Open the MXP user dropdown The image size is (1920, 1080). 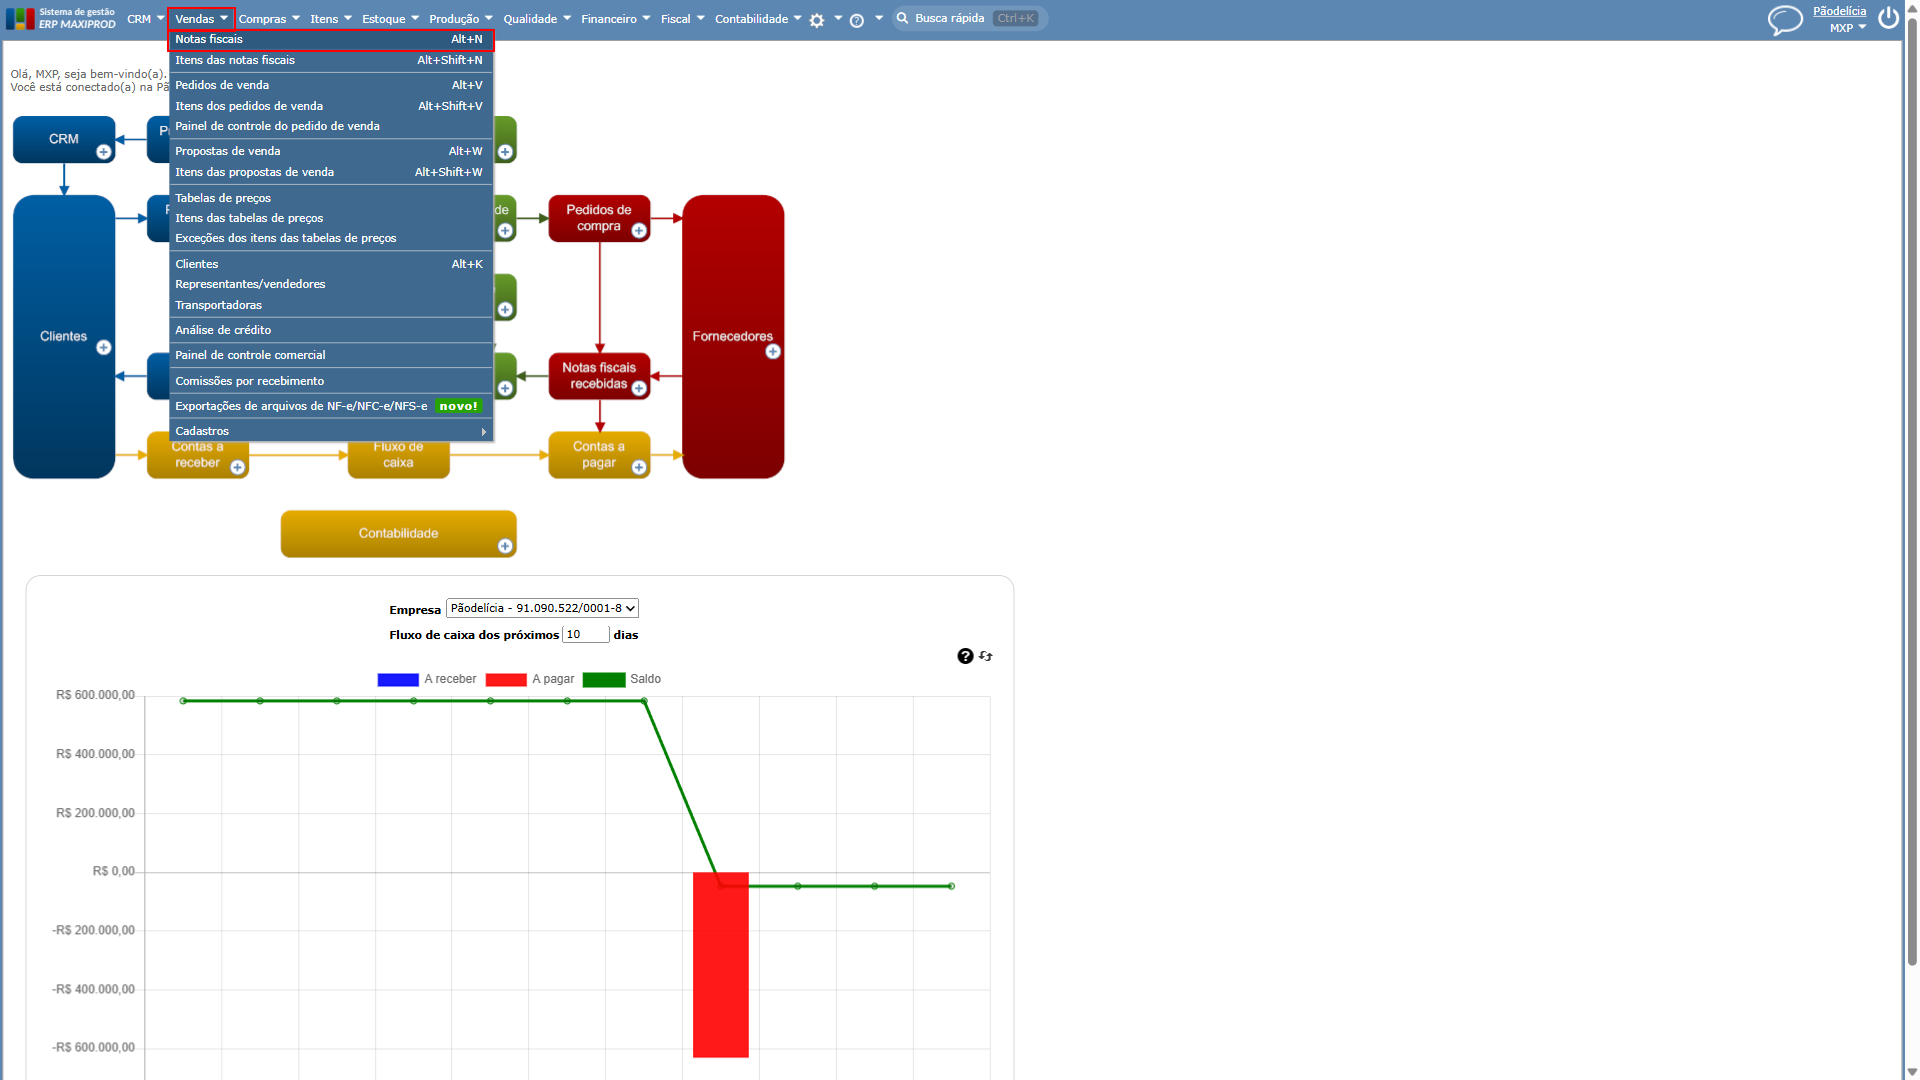click(1848, 28)
